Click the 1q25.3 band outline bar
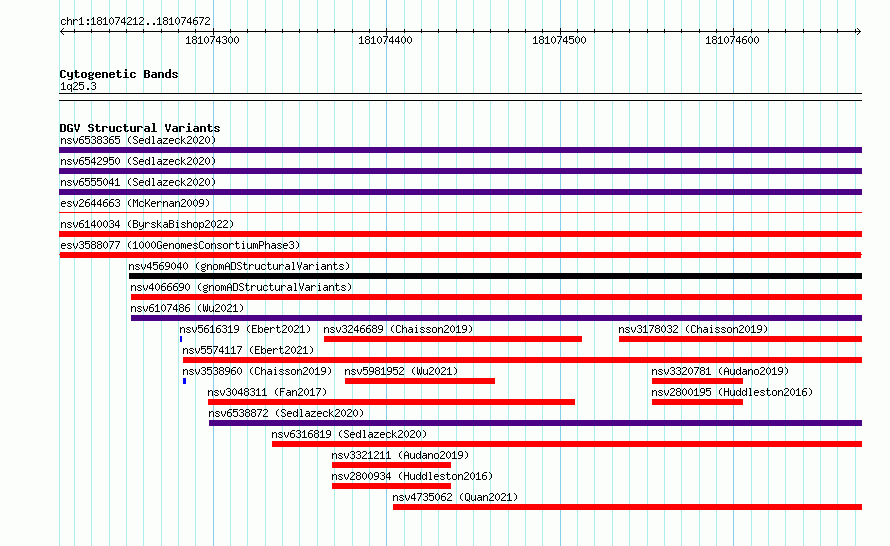 tap(460, 97)
